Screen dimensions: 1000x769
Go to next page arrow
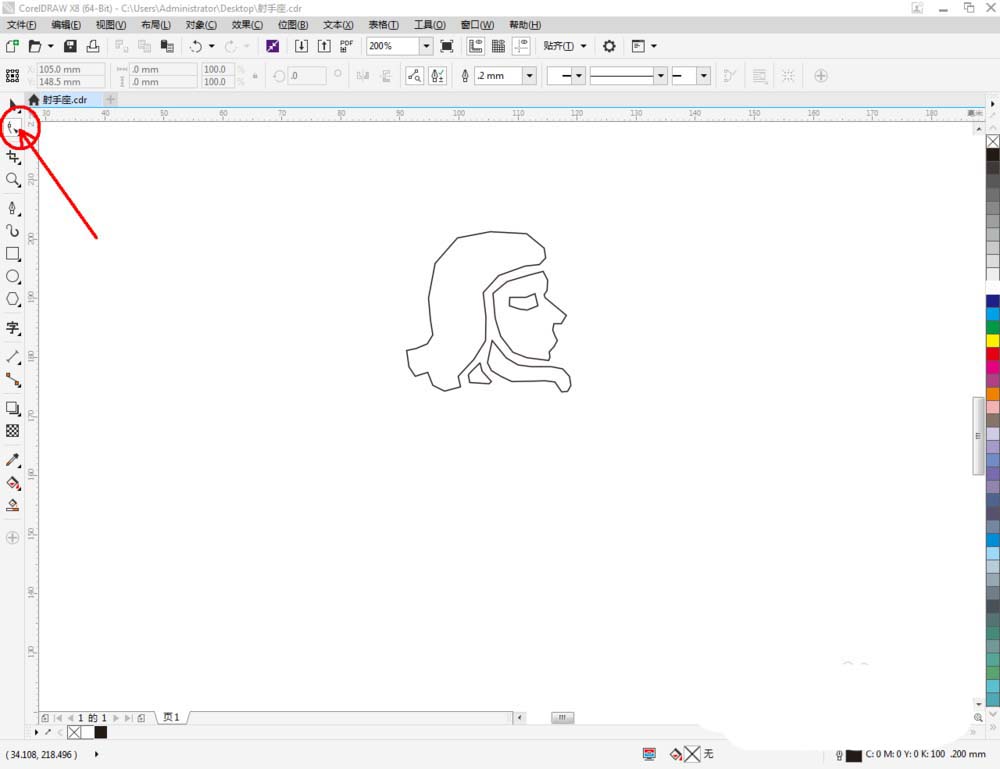click(x=116, y=718)
